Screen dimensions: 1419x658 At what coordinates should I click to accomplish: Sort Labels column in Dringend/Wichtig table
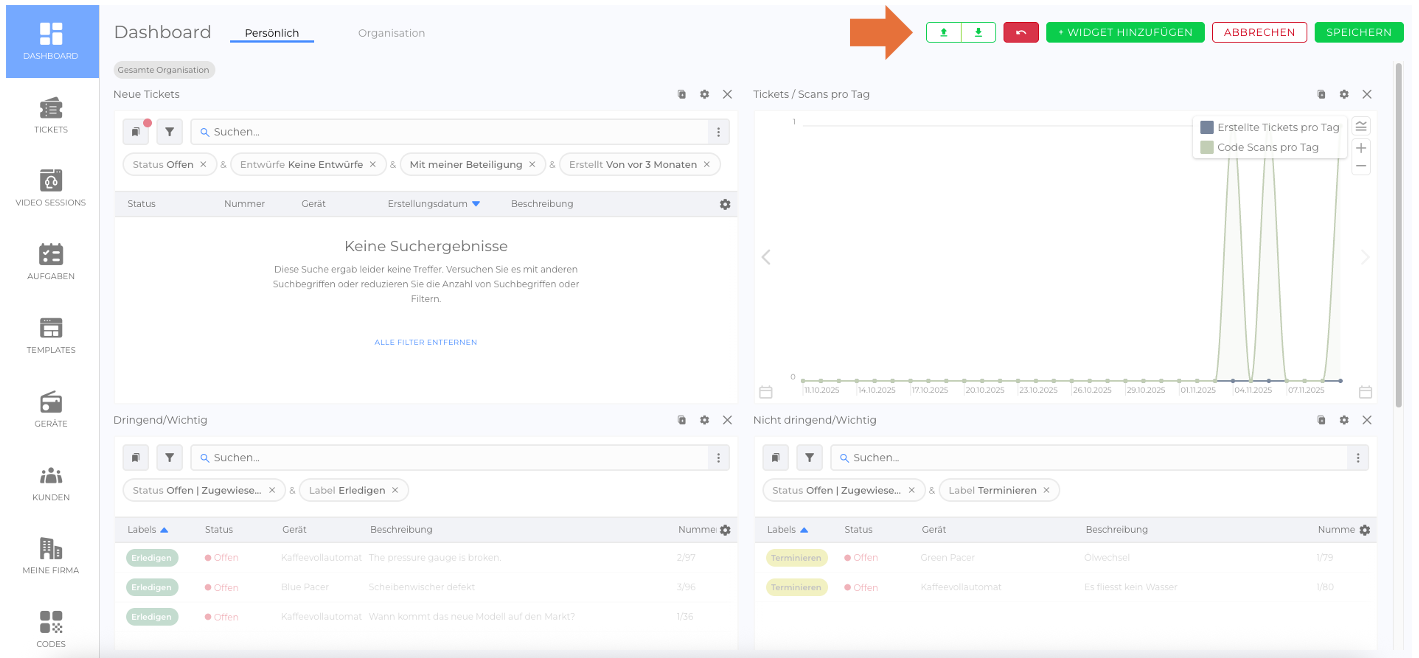pos(147,530)
